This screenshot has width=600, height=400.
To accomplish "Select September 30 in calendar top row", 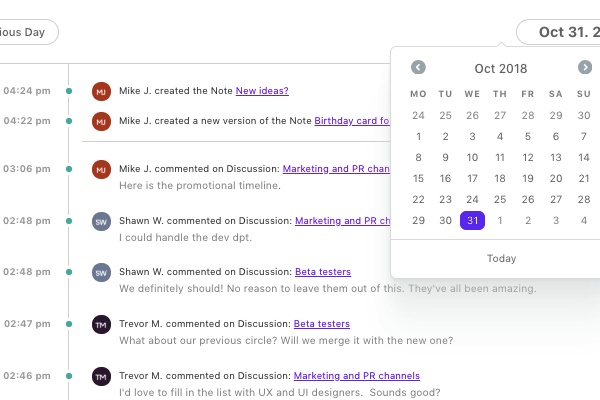I will pos(584,115).
